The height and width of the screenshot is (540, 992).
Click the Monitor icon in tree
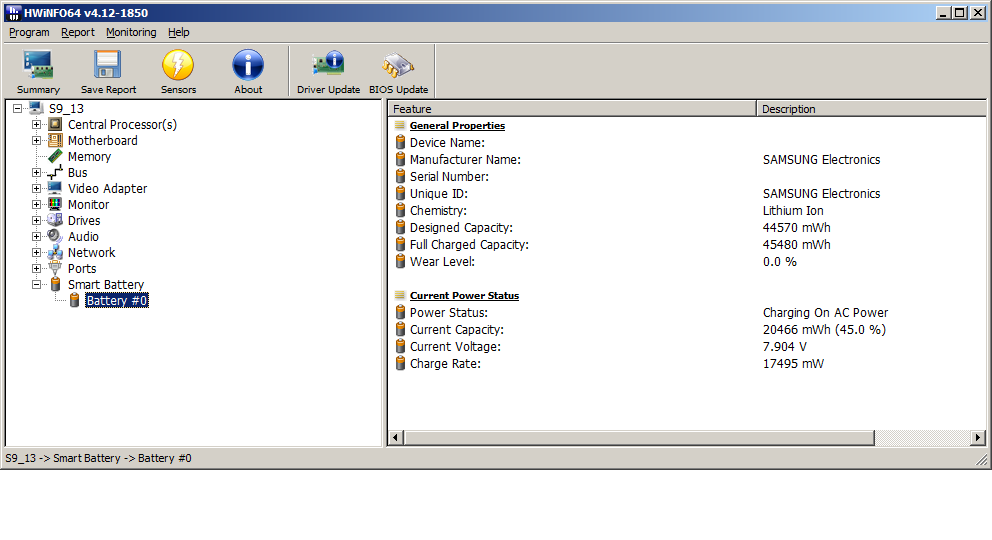56,204
